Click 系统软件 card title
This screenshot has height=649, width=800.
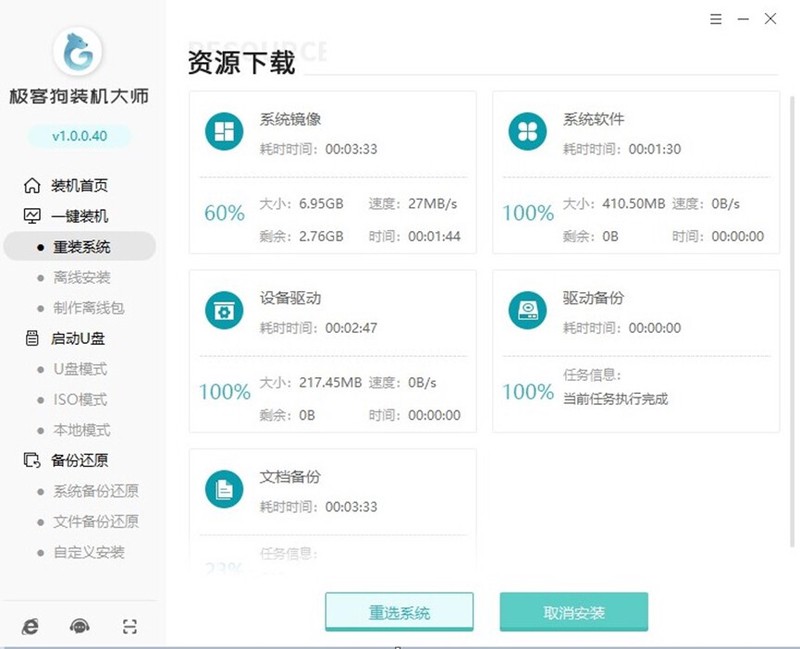593,119
